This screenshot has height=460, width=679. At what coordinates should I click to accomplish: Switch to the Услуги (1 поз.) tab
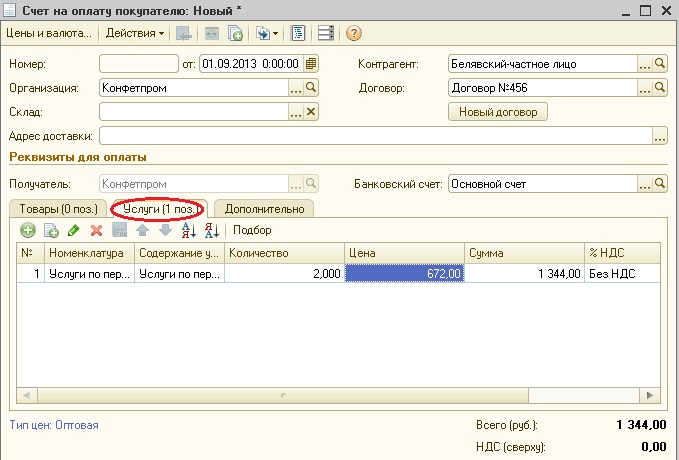159,209
